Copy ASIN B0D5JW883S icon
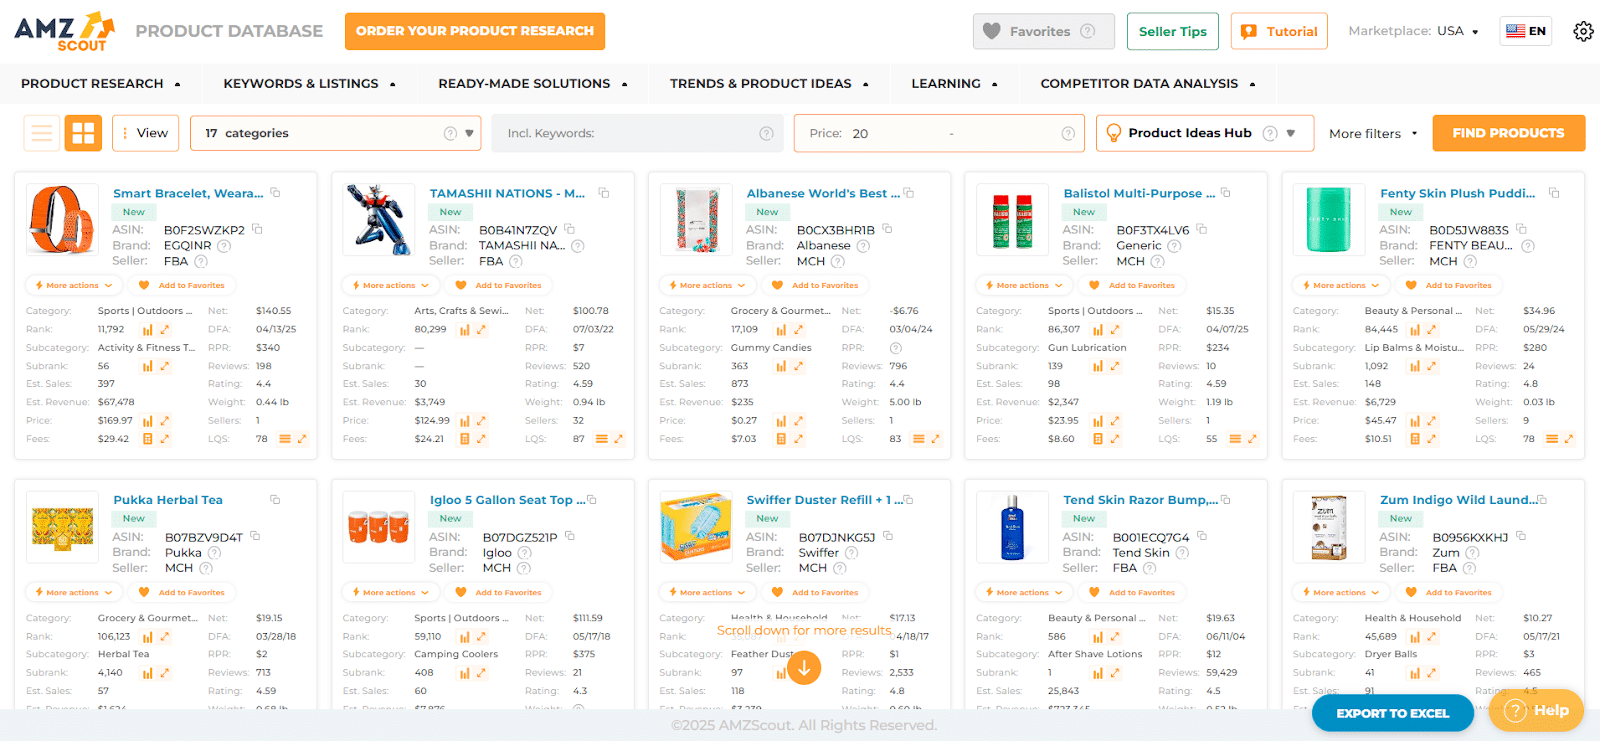The width and height of the screenshot is (1600, 741). pyautogui.click(x=1521, y=229)
